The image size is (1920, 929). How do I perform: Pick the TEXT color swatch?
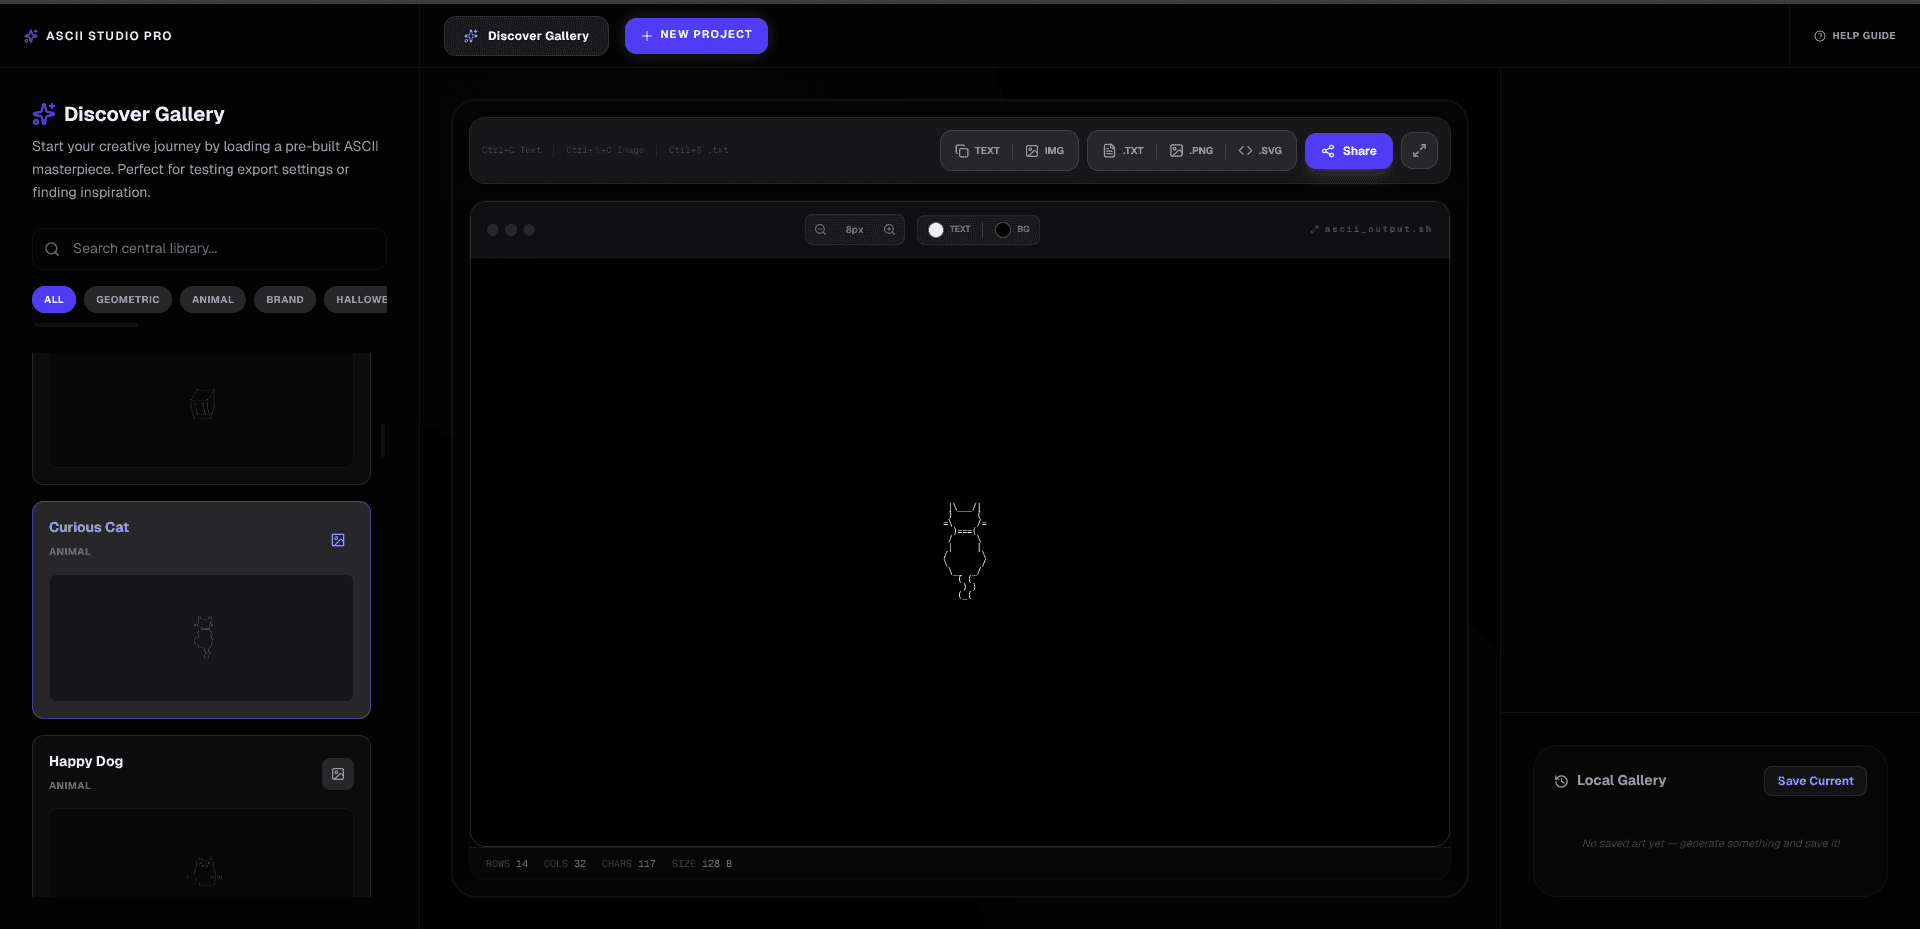pos(936,230)
